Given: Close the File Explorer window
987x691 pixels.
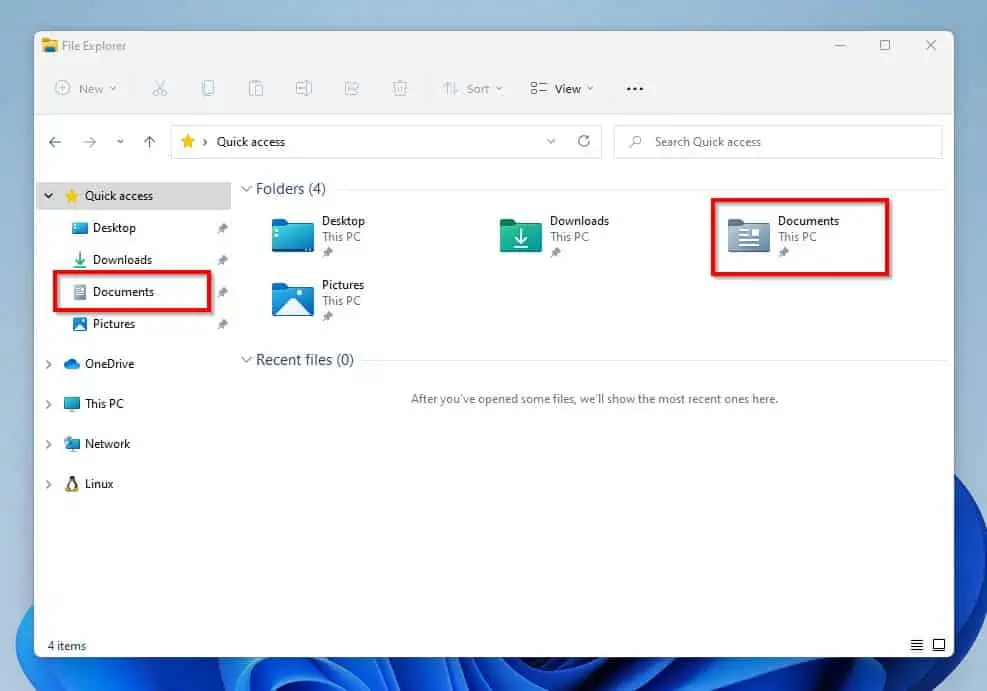Looking at the screenshot, I should (931, 45).
